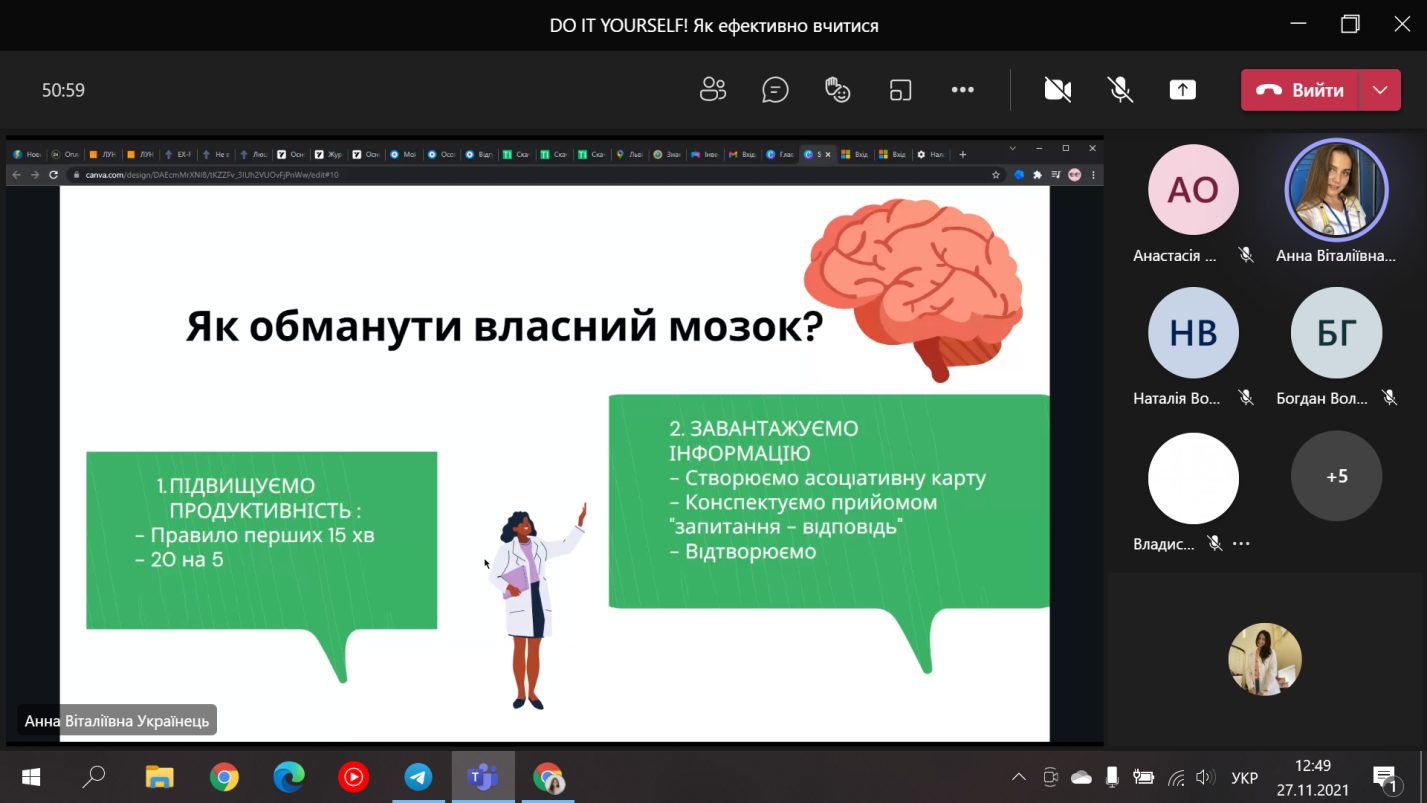Open the Windows Start menu
The width and height of the screenshot is (1427, 803).
(30, 777)
